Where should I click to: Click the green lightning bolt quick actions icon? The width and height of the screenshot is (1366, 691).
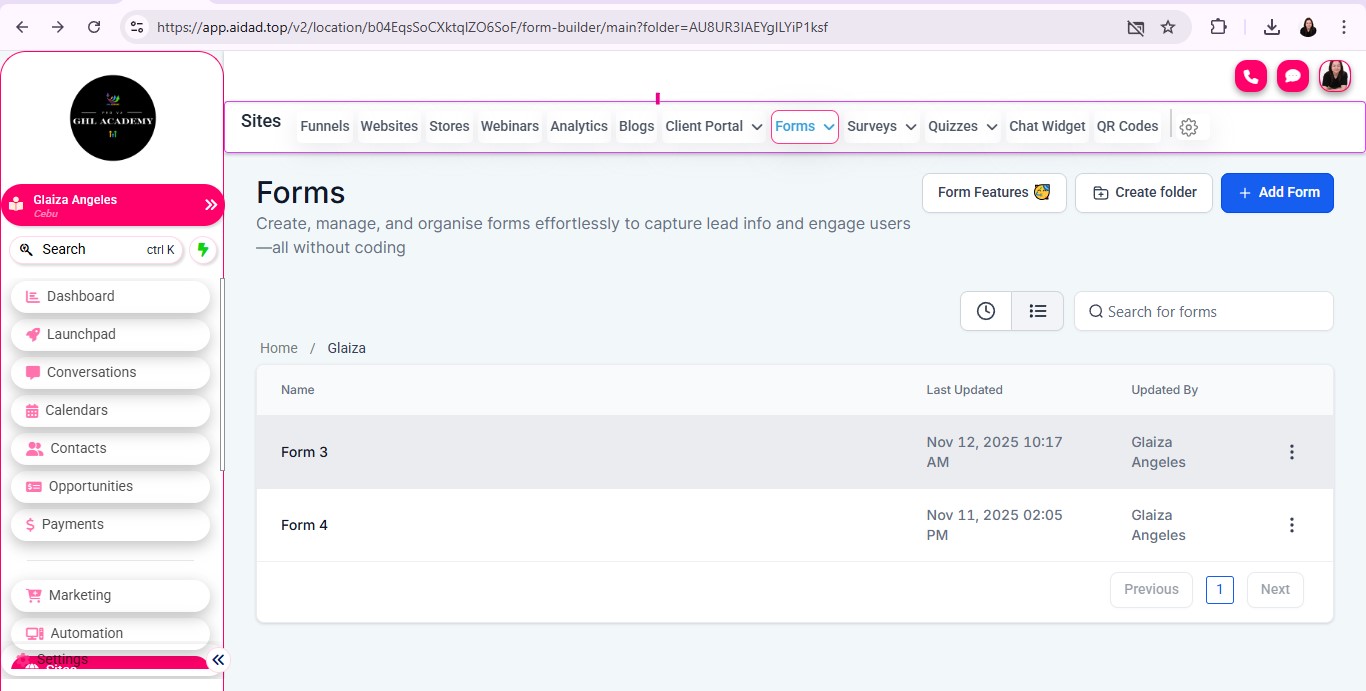pos(203,250)
